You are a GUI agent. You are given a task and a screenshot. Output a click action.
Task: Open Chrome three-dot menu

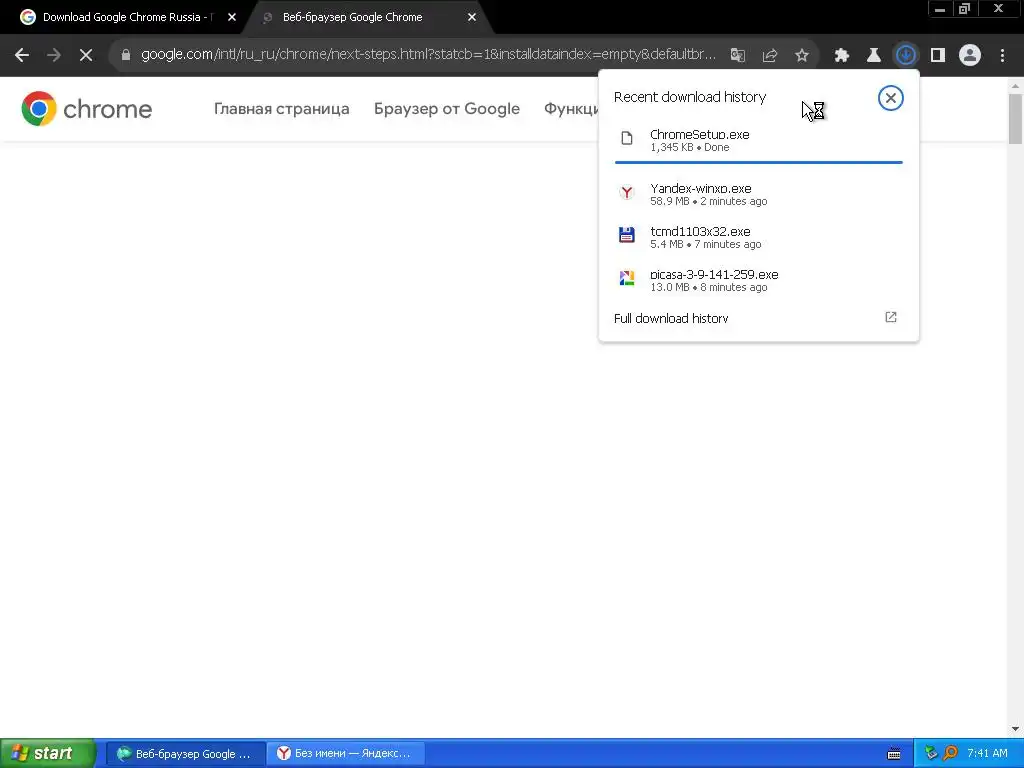1002,55
